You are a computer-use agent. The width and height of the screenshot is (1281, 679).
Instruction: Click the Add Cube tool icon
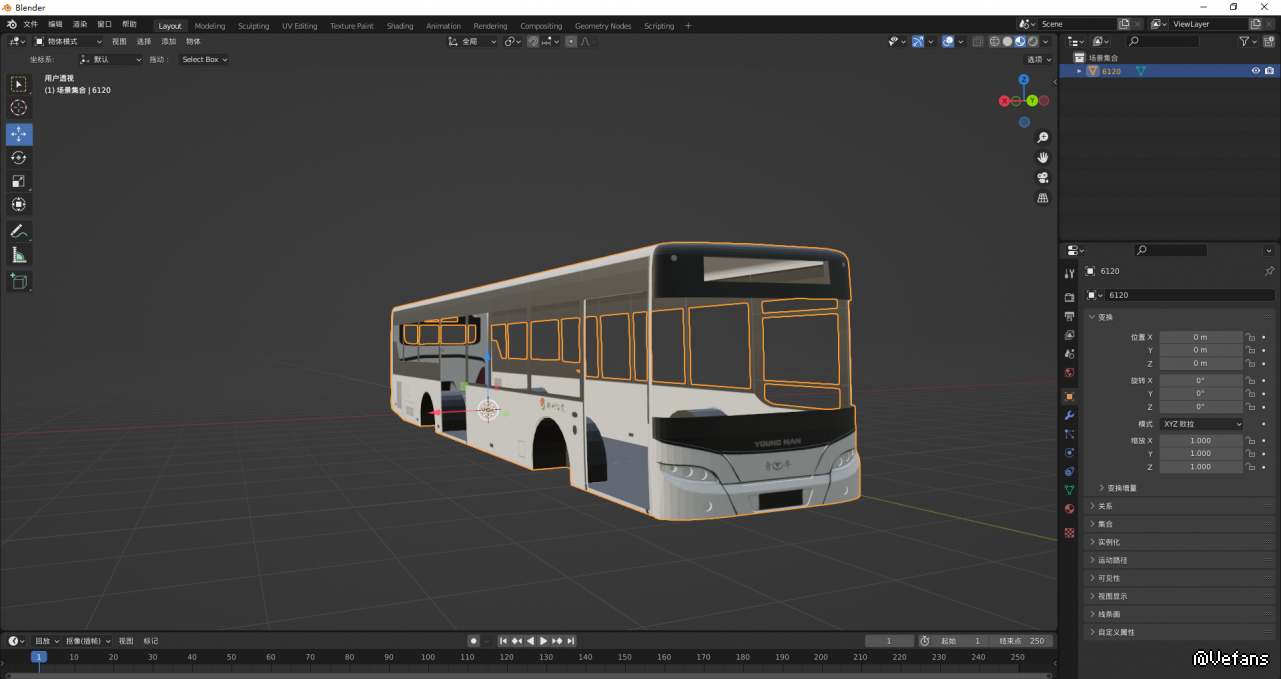point(19,281)
